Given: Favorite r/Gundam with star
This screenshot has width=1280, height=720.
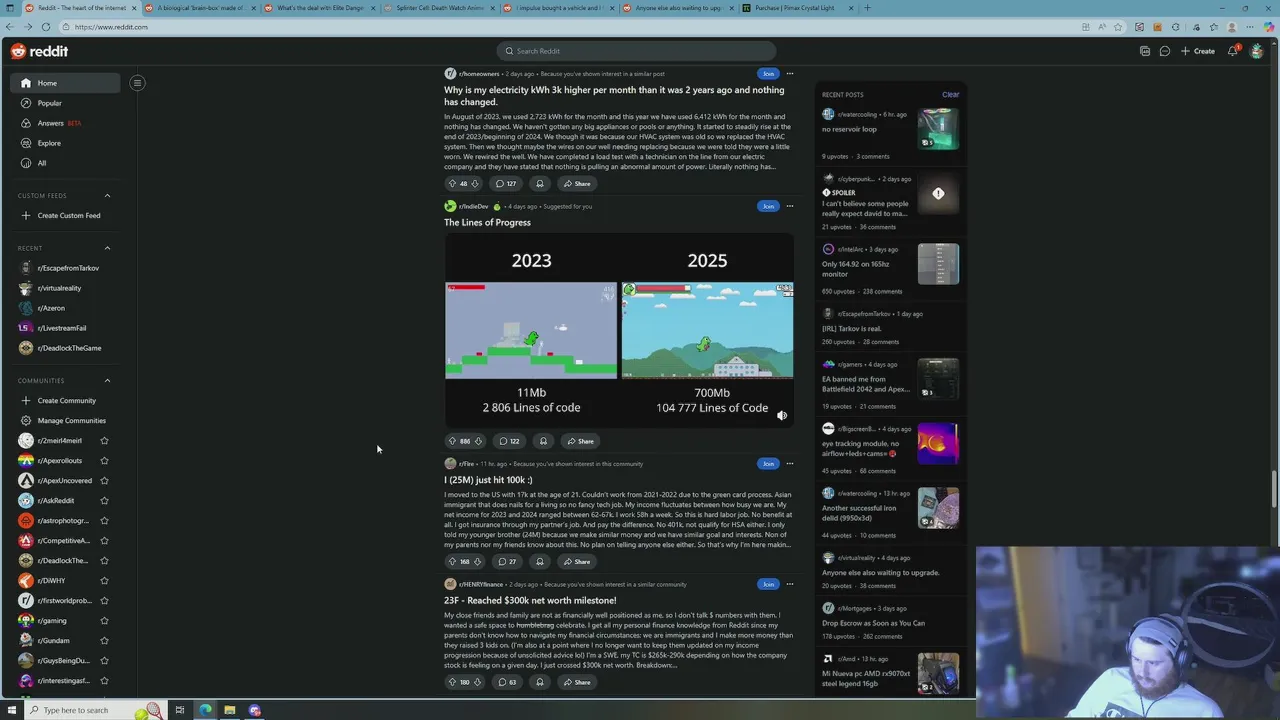Looking at the screenshot, I should tap(104, 640).
